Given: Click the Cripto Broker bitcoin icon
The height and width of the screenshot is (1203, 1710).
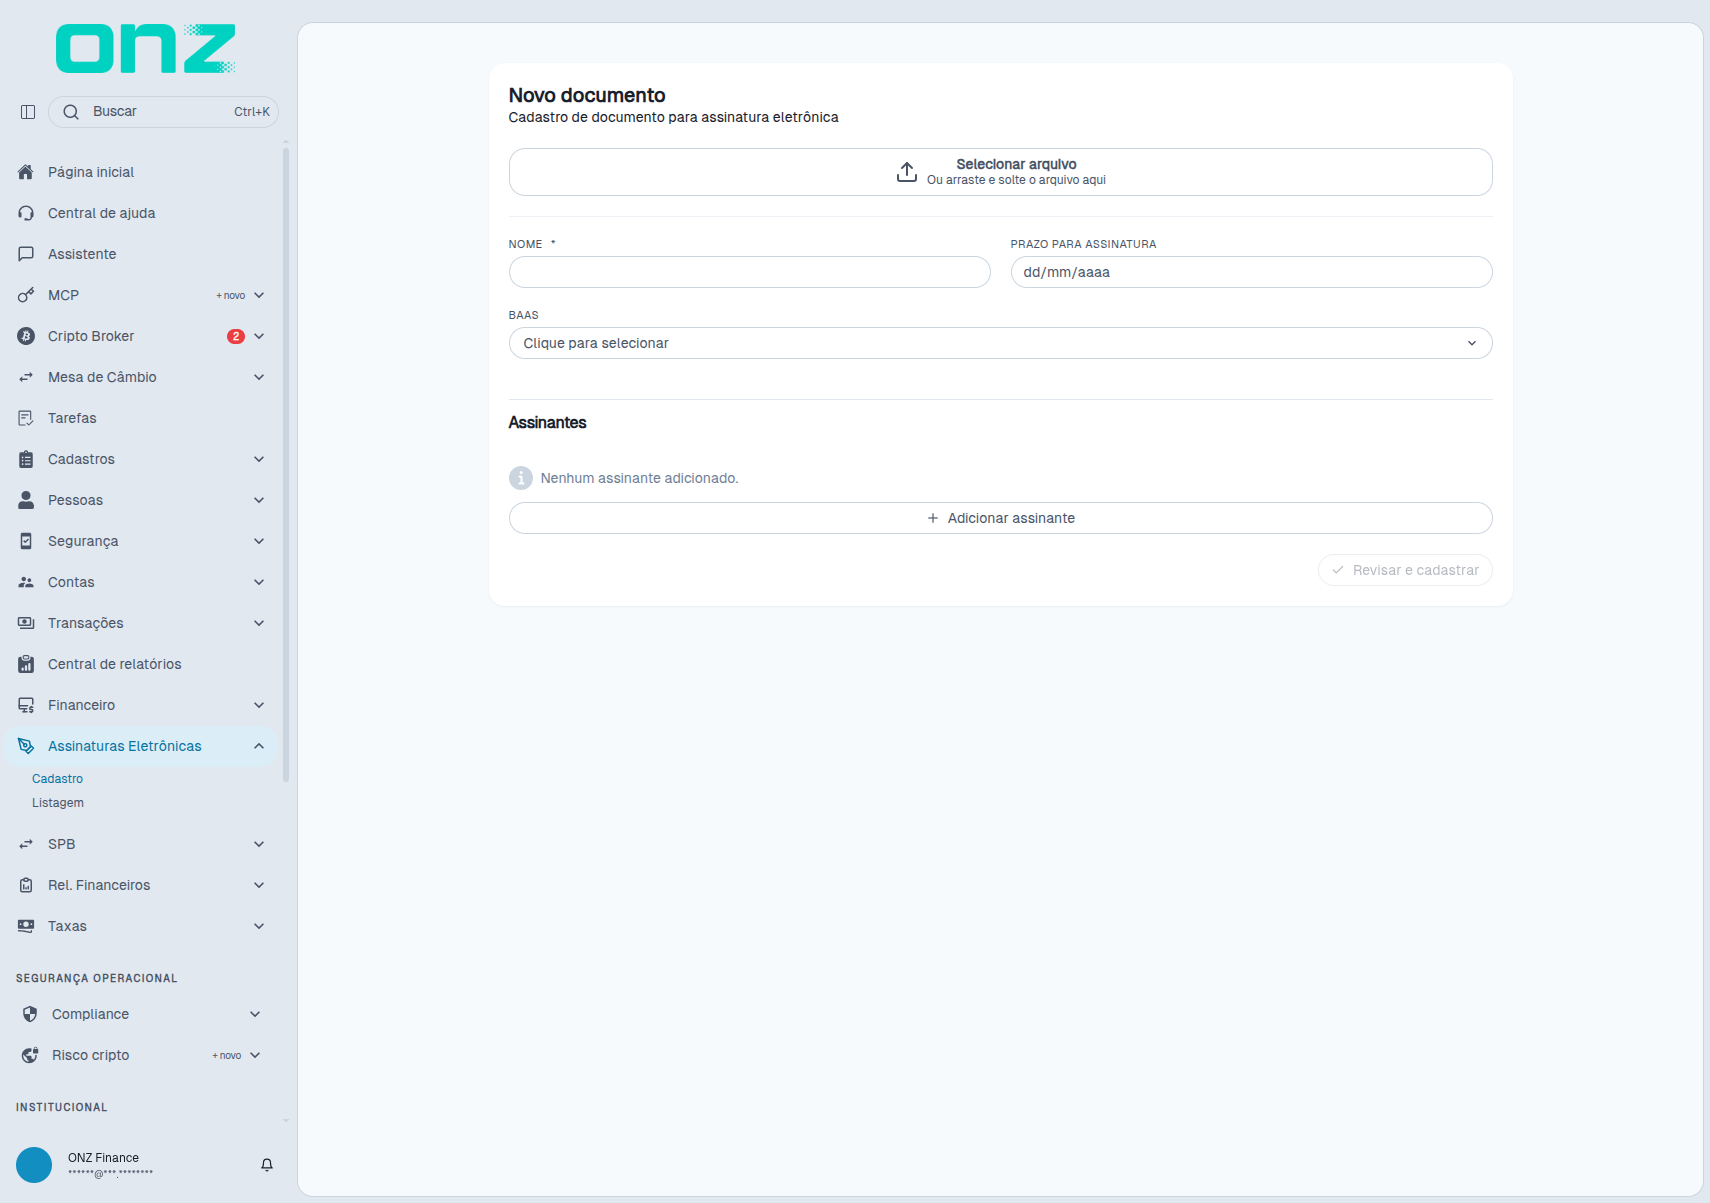Looking at the screenshot, I should pyautogui.click(x=26, y=336).
